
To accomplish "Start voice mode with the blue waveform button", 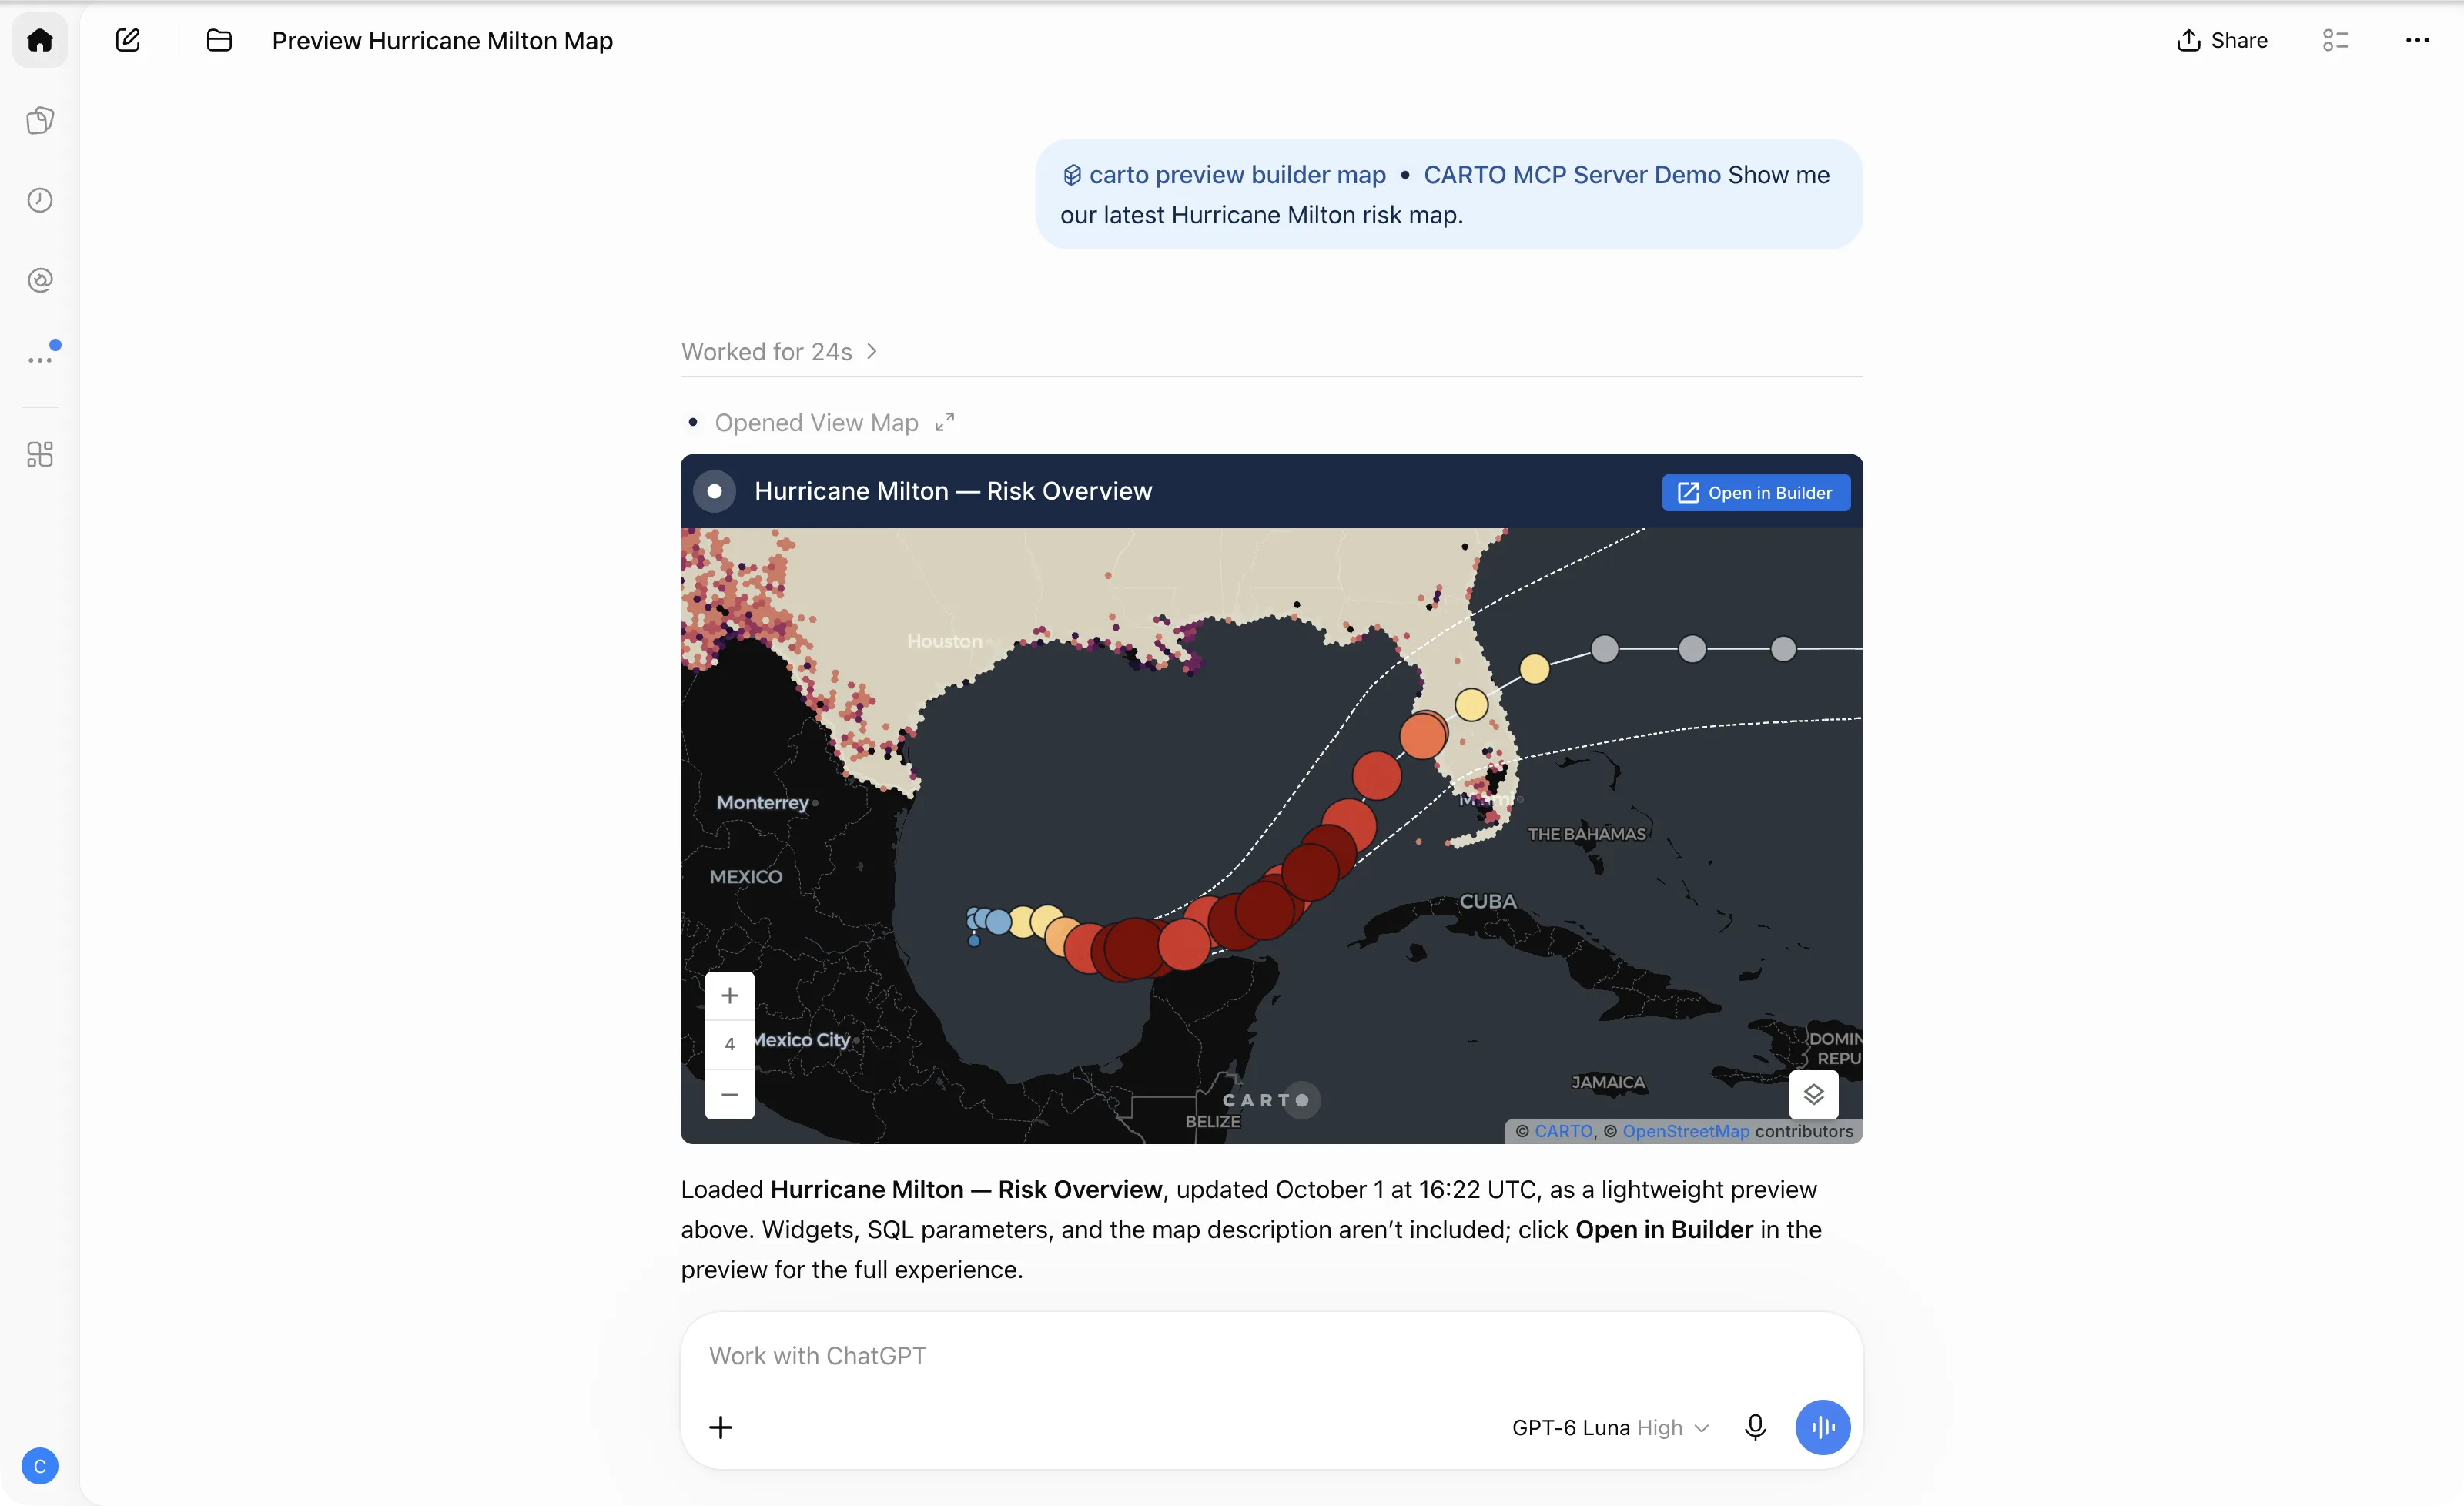I will [x=1822, y=1427].
